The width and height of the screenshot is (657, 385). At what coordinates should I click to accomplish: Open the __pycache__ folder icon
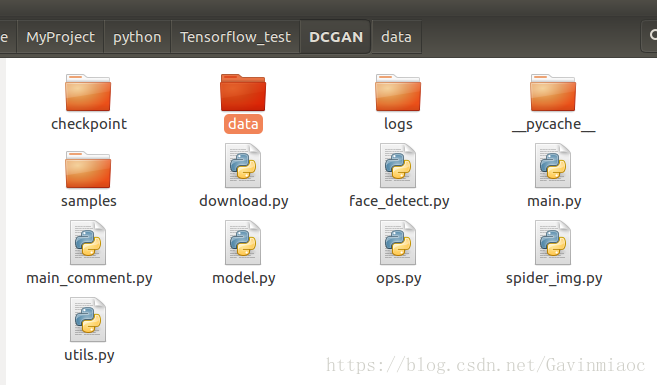point(553,93)
